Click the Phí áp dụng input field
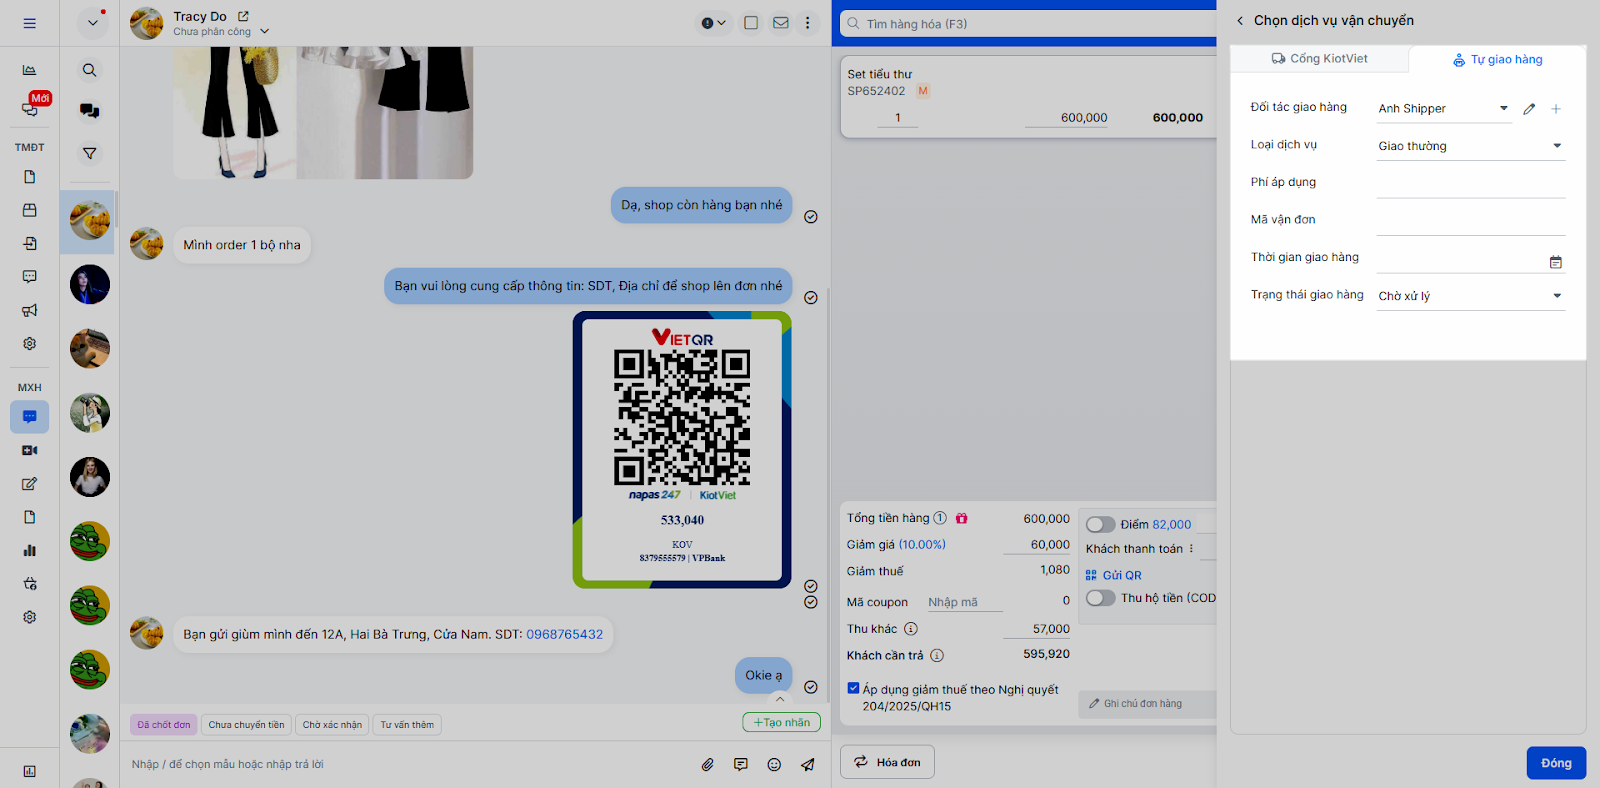 point(1470,184)
